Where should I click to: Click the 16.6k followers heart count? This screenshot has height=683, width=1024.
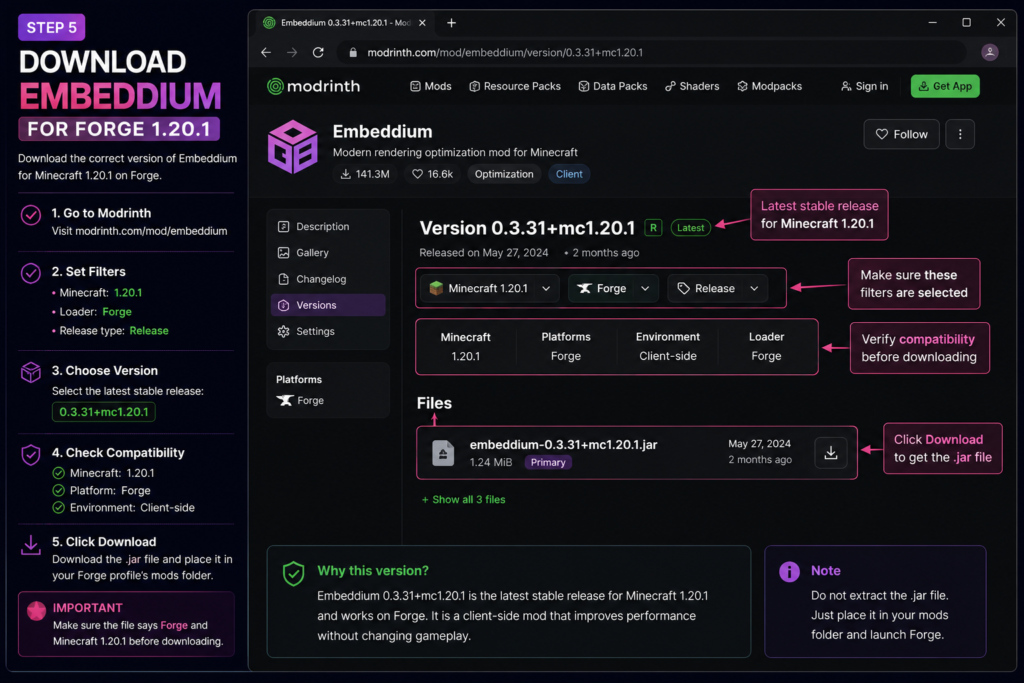tap(432, 174)
